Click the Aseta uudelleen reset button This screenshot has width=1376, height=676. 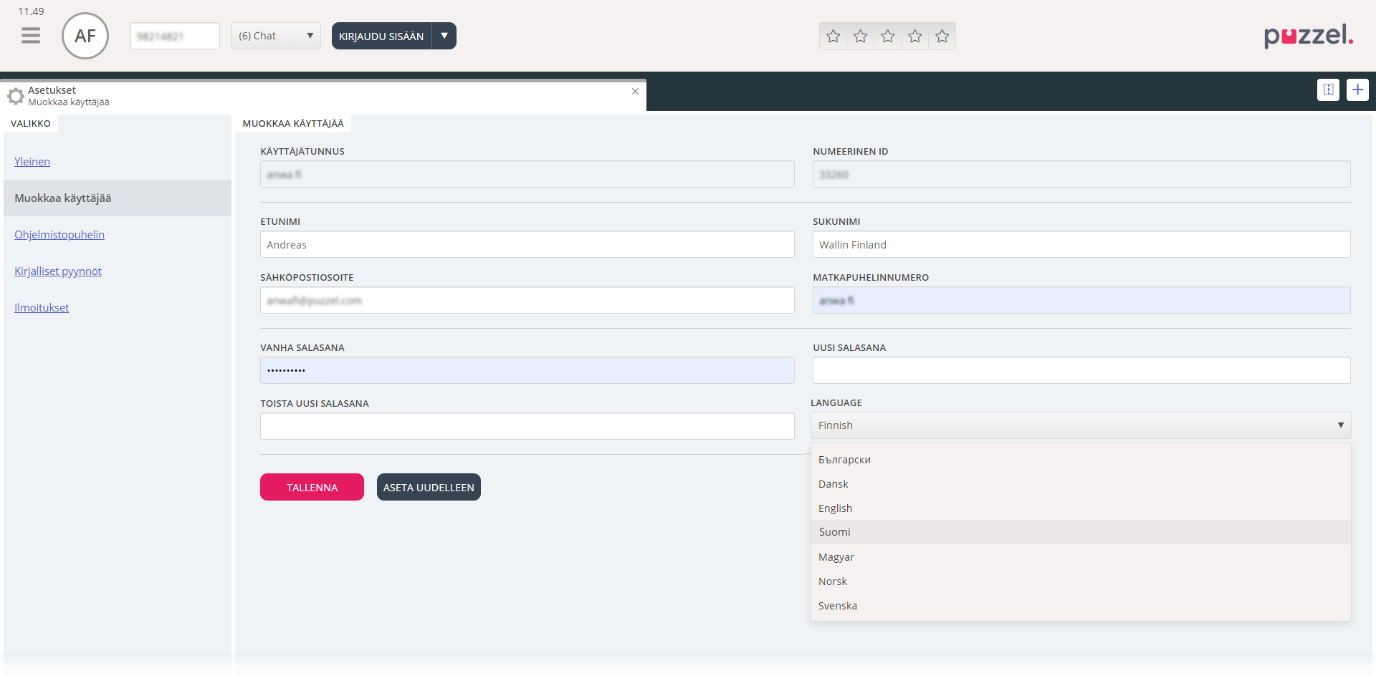[x=428, y=487]
